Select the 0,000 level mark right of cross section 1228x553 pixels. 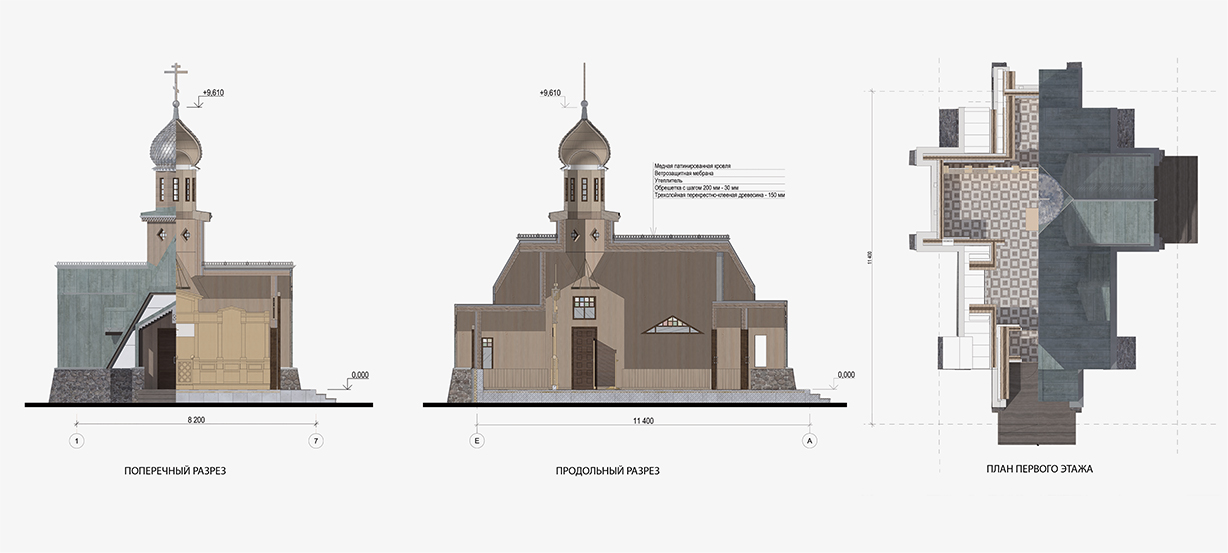(359, 375)
